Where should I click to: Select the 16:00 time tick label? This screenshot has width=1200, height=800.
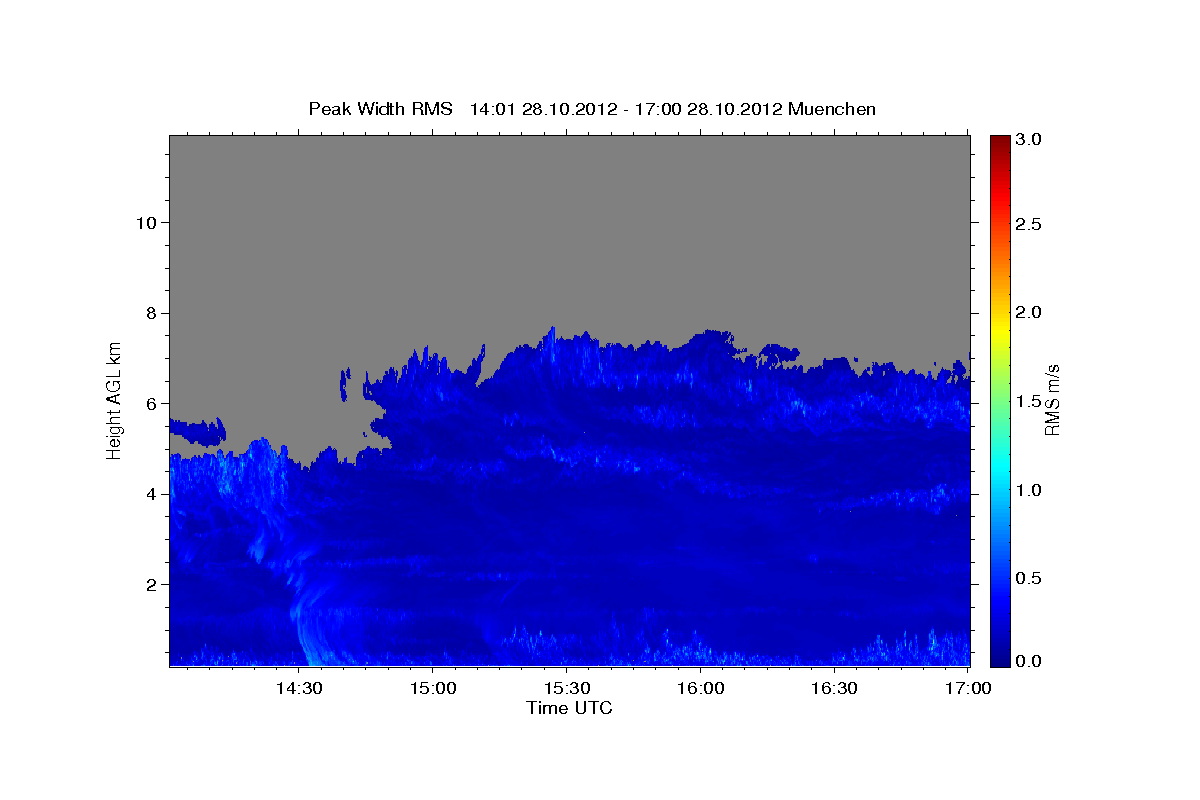700,688
